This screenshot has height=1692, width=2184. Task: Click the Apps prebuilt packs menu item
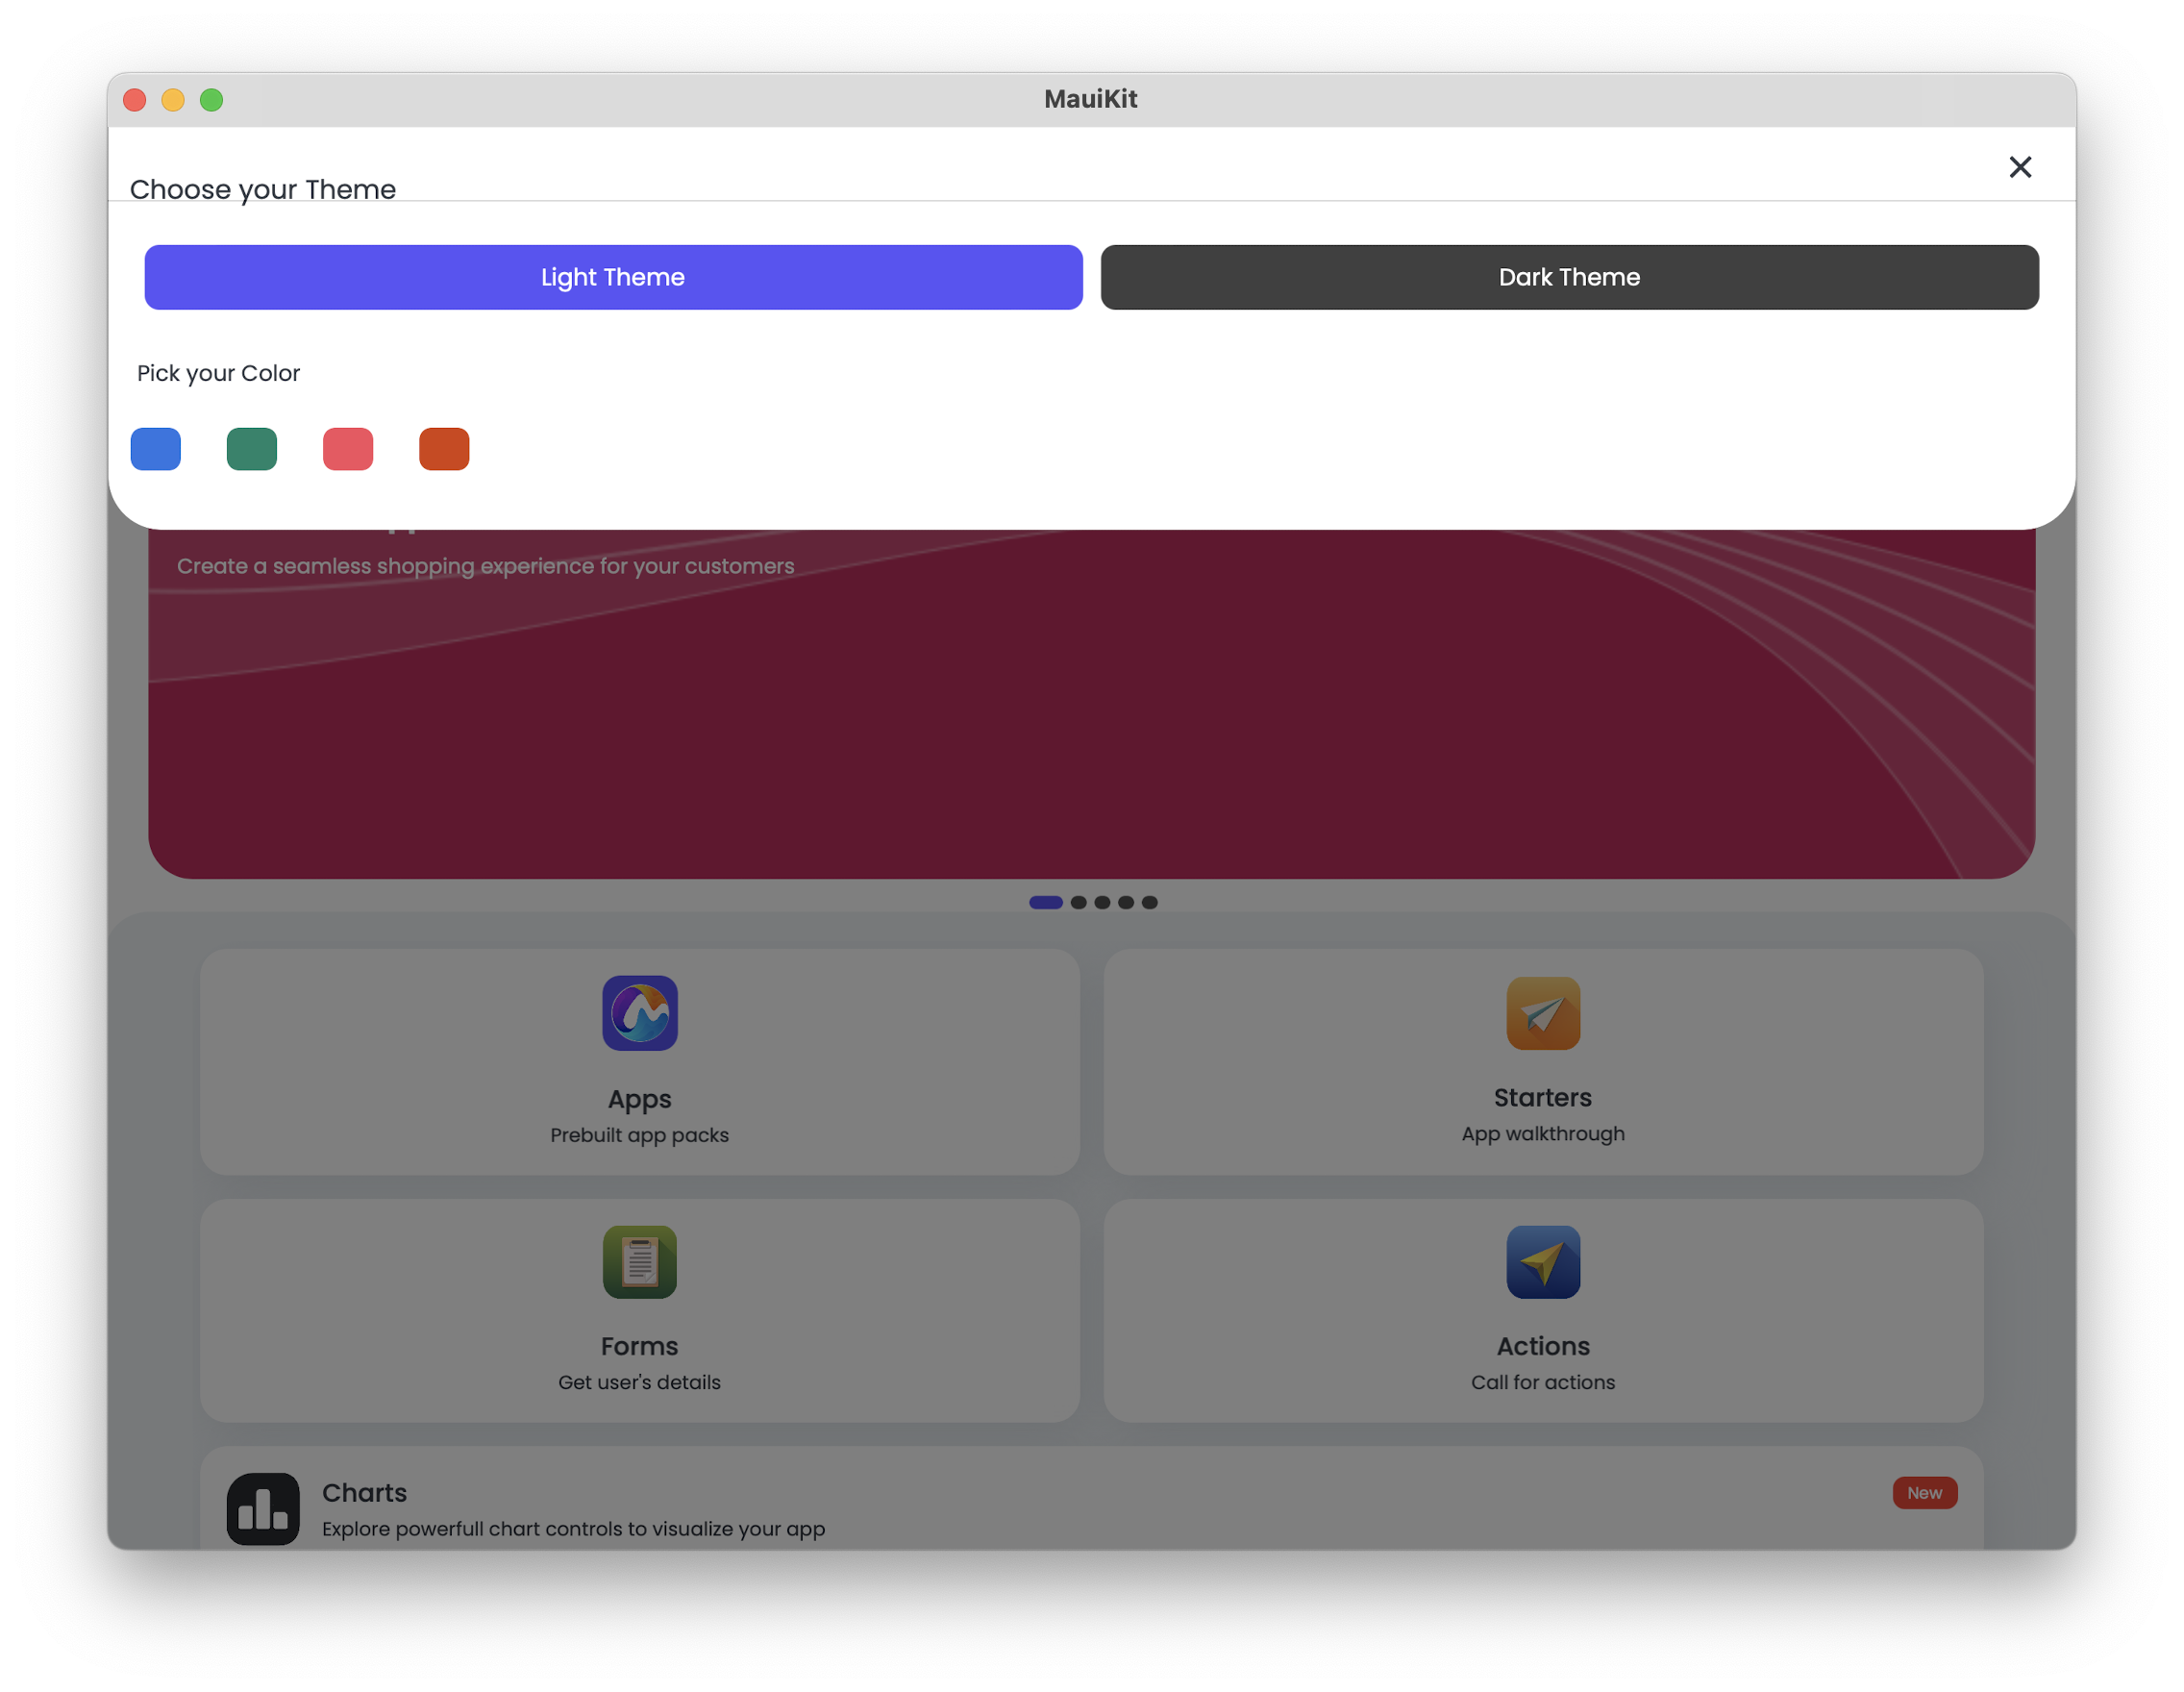tap(638, 1058)
